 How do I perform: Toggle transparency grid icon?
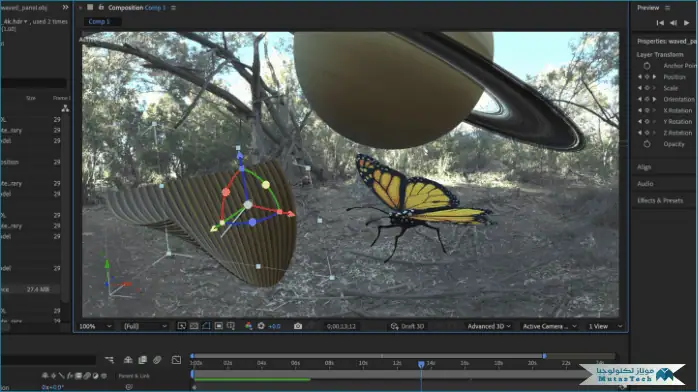click(x=194, y=326)
